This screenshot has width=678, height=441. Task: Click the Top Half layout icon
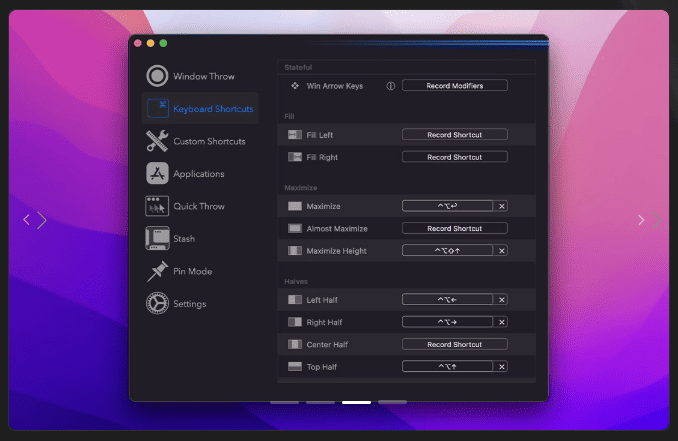pos(295,367)
